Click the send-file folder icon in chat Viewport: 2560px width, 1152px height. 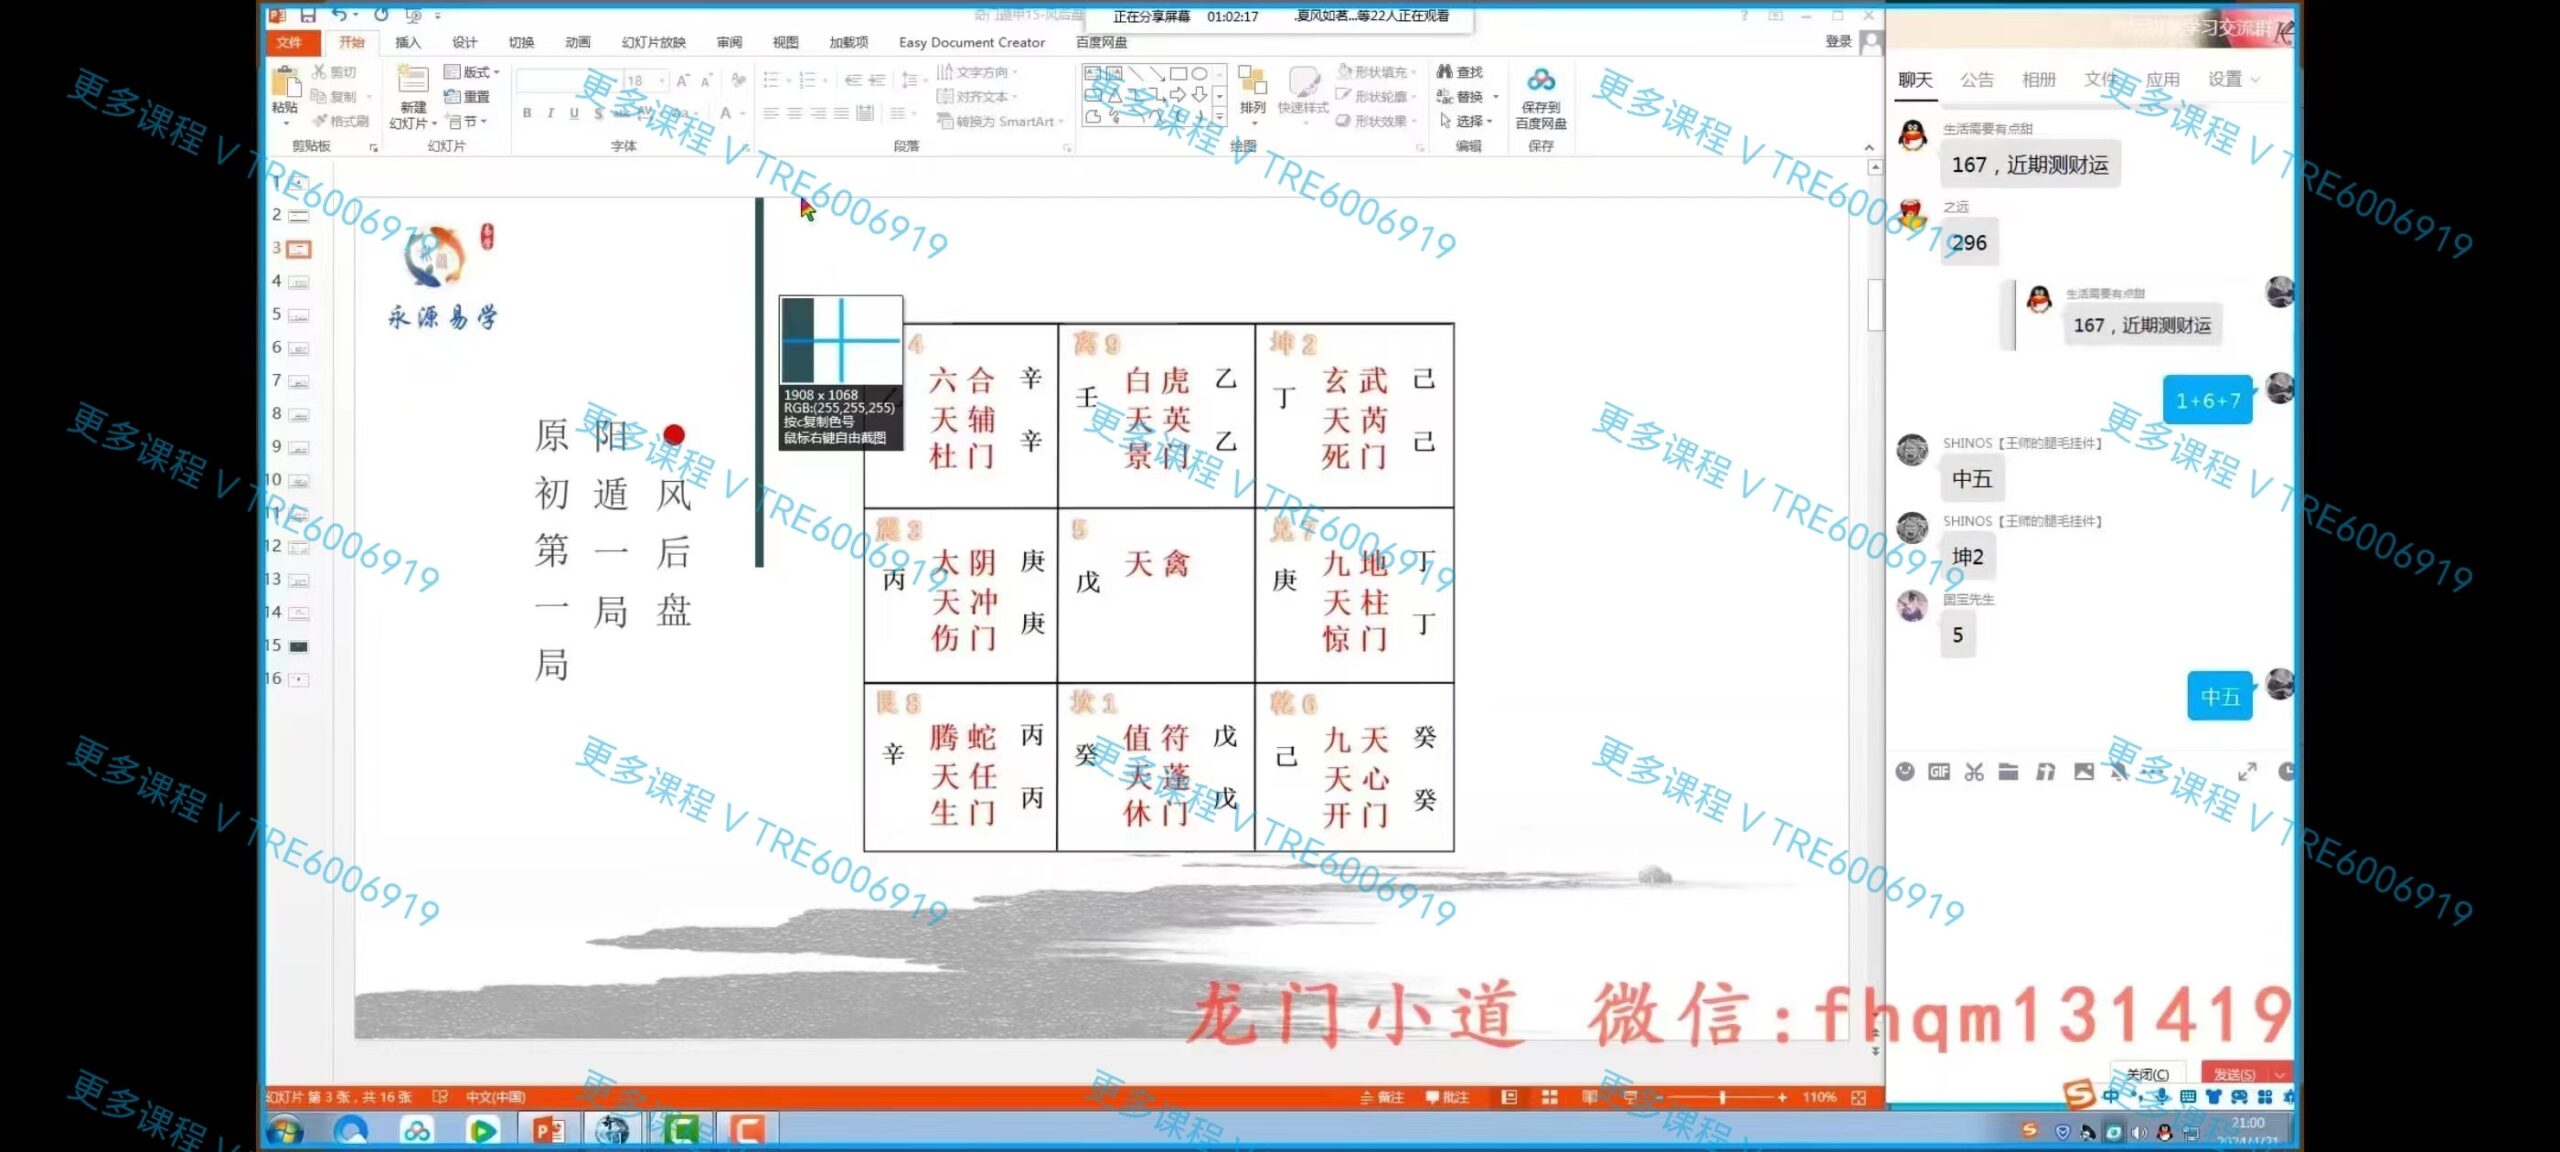2008,771
